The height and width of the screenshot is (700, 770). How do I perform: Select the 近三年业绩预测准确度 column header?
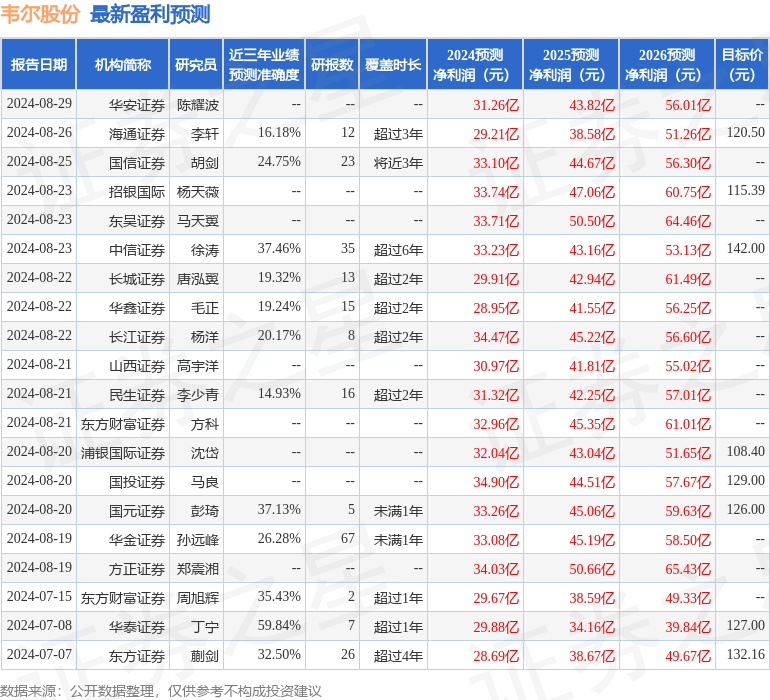(264, 64)
